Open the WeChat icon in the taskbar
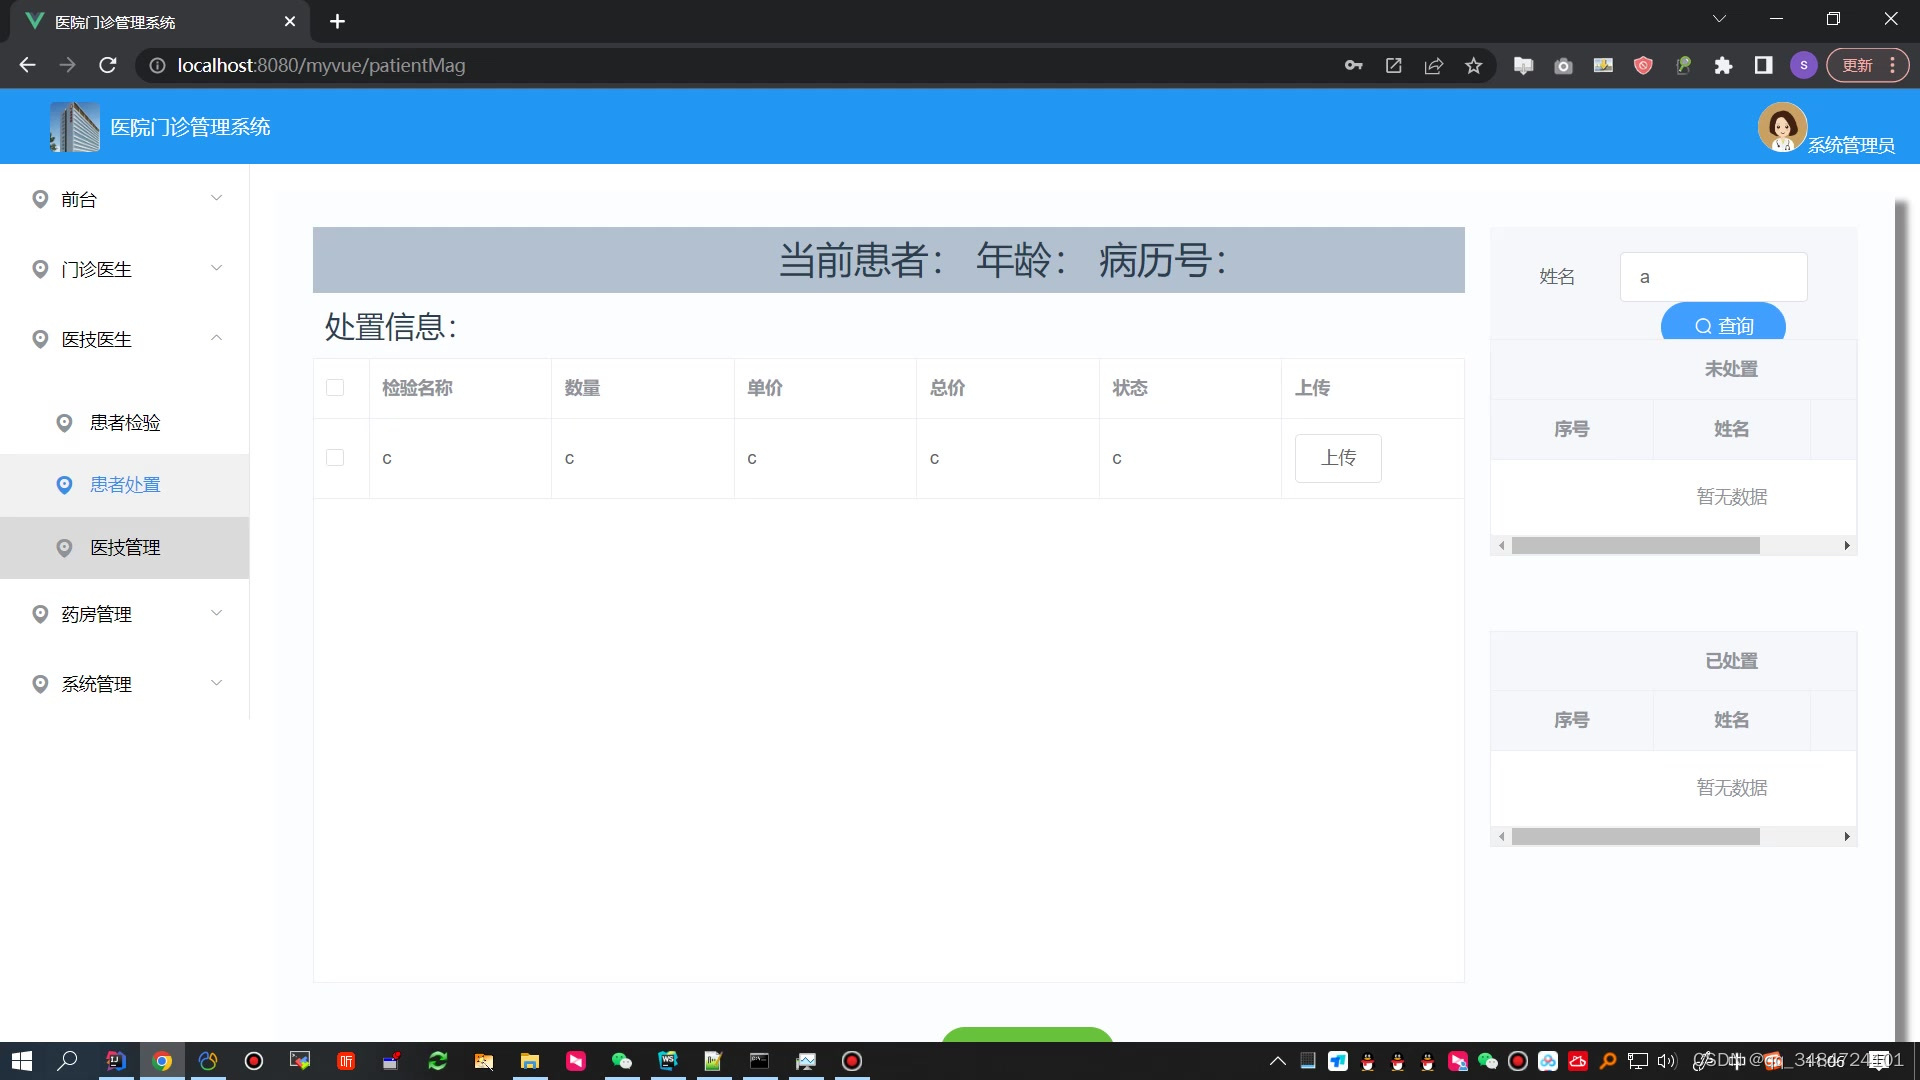 pyautogui.click(x=621, y=1061)
